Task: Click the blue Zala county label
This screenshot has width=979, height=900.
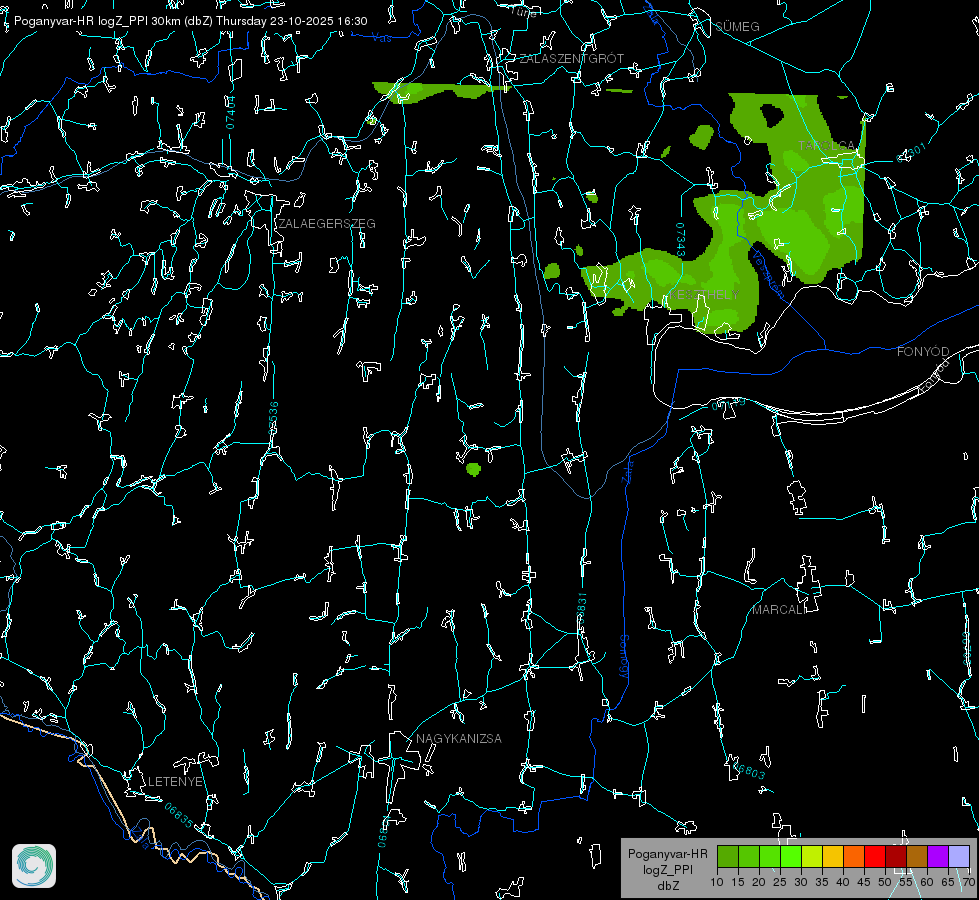Action: 628,471
